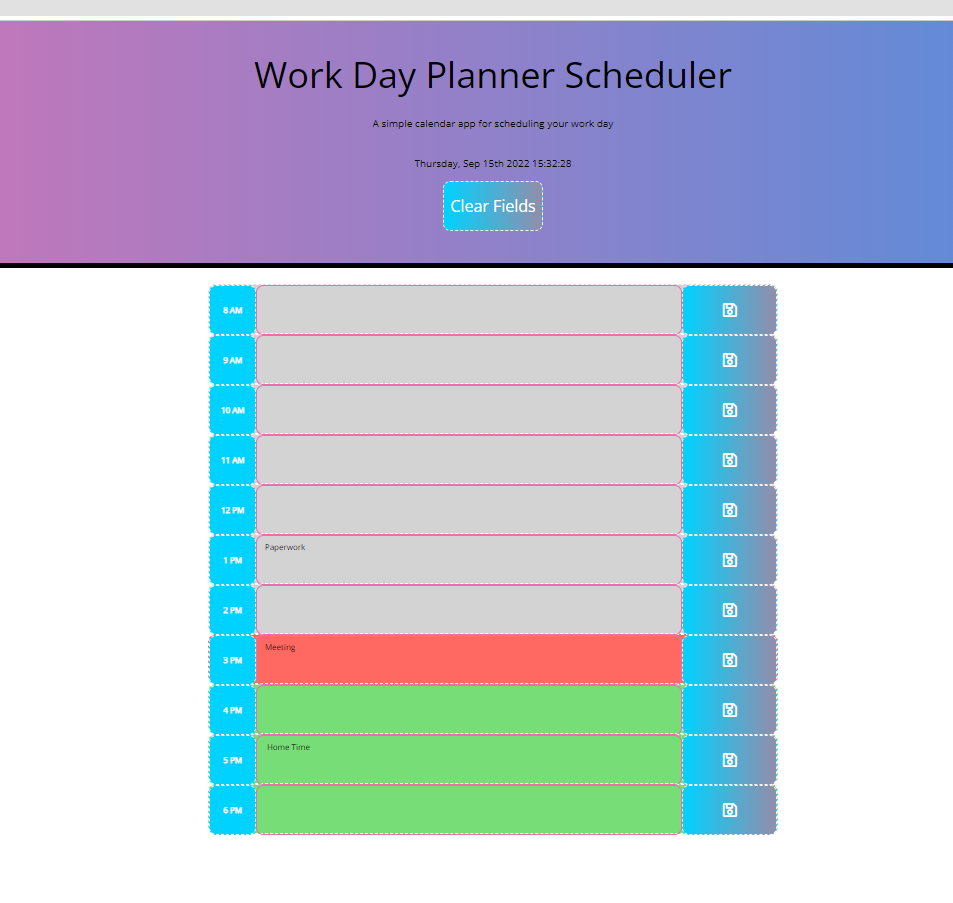This screenshot has width=953, height=903.
Task: Click the 8 AM hour label
Action: pos(231,309)
